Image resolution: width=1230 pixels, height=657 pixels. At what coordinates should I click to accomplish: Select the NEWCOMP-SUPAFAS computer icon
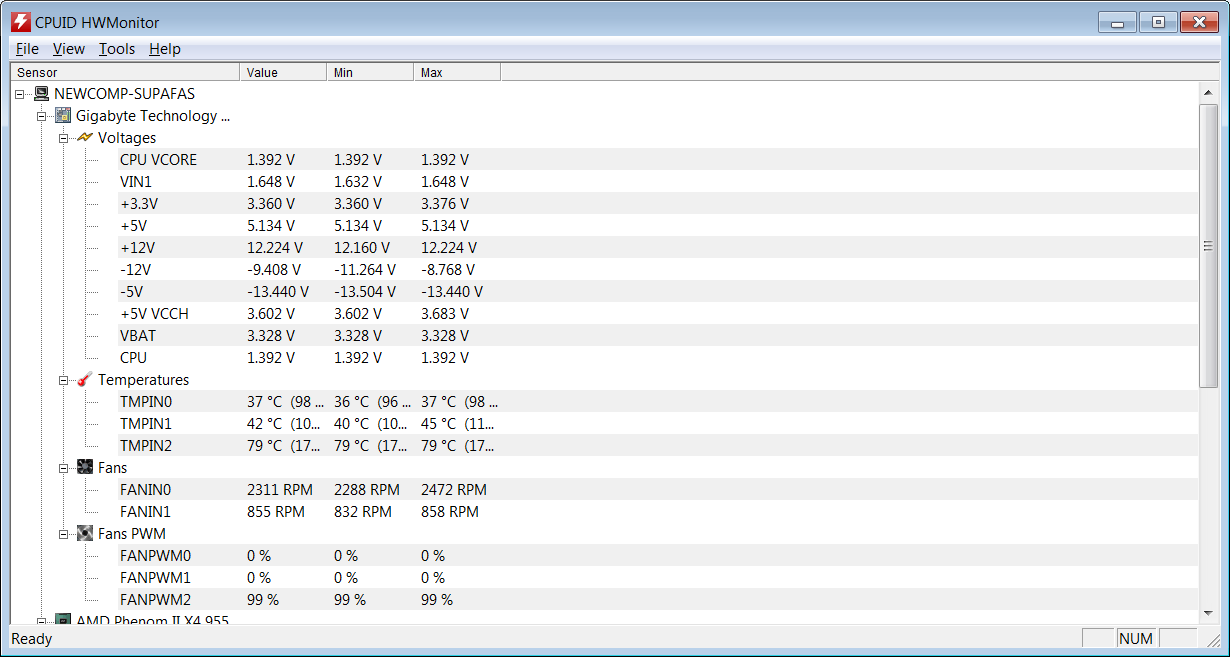(41, 94)
